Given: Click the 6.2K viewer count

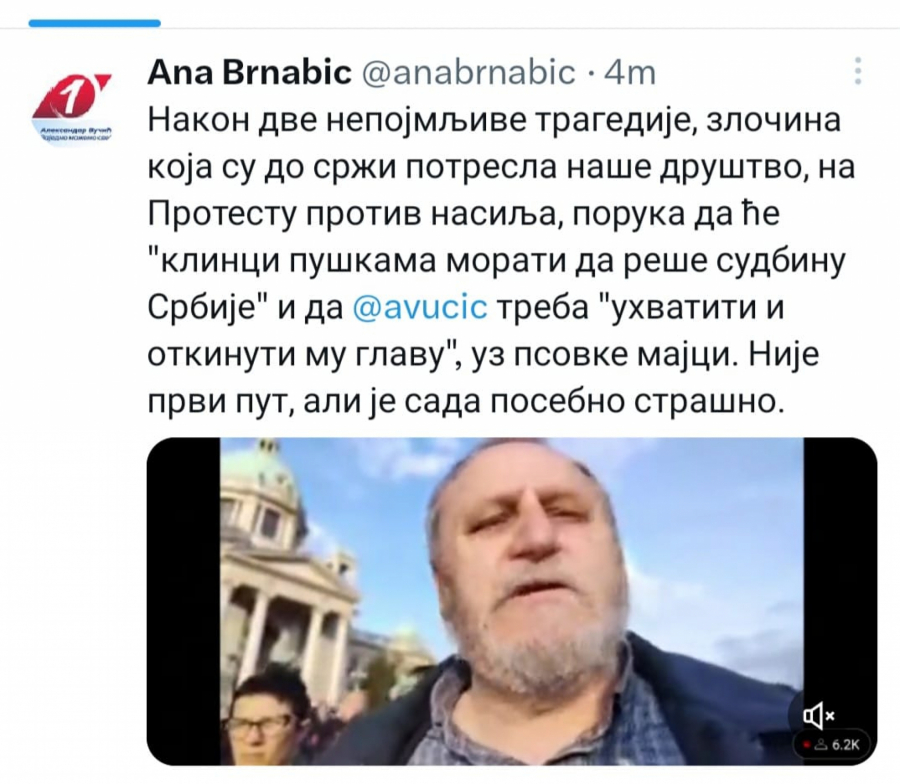Looking at the screenshot, I should tap(845, 744).
